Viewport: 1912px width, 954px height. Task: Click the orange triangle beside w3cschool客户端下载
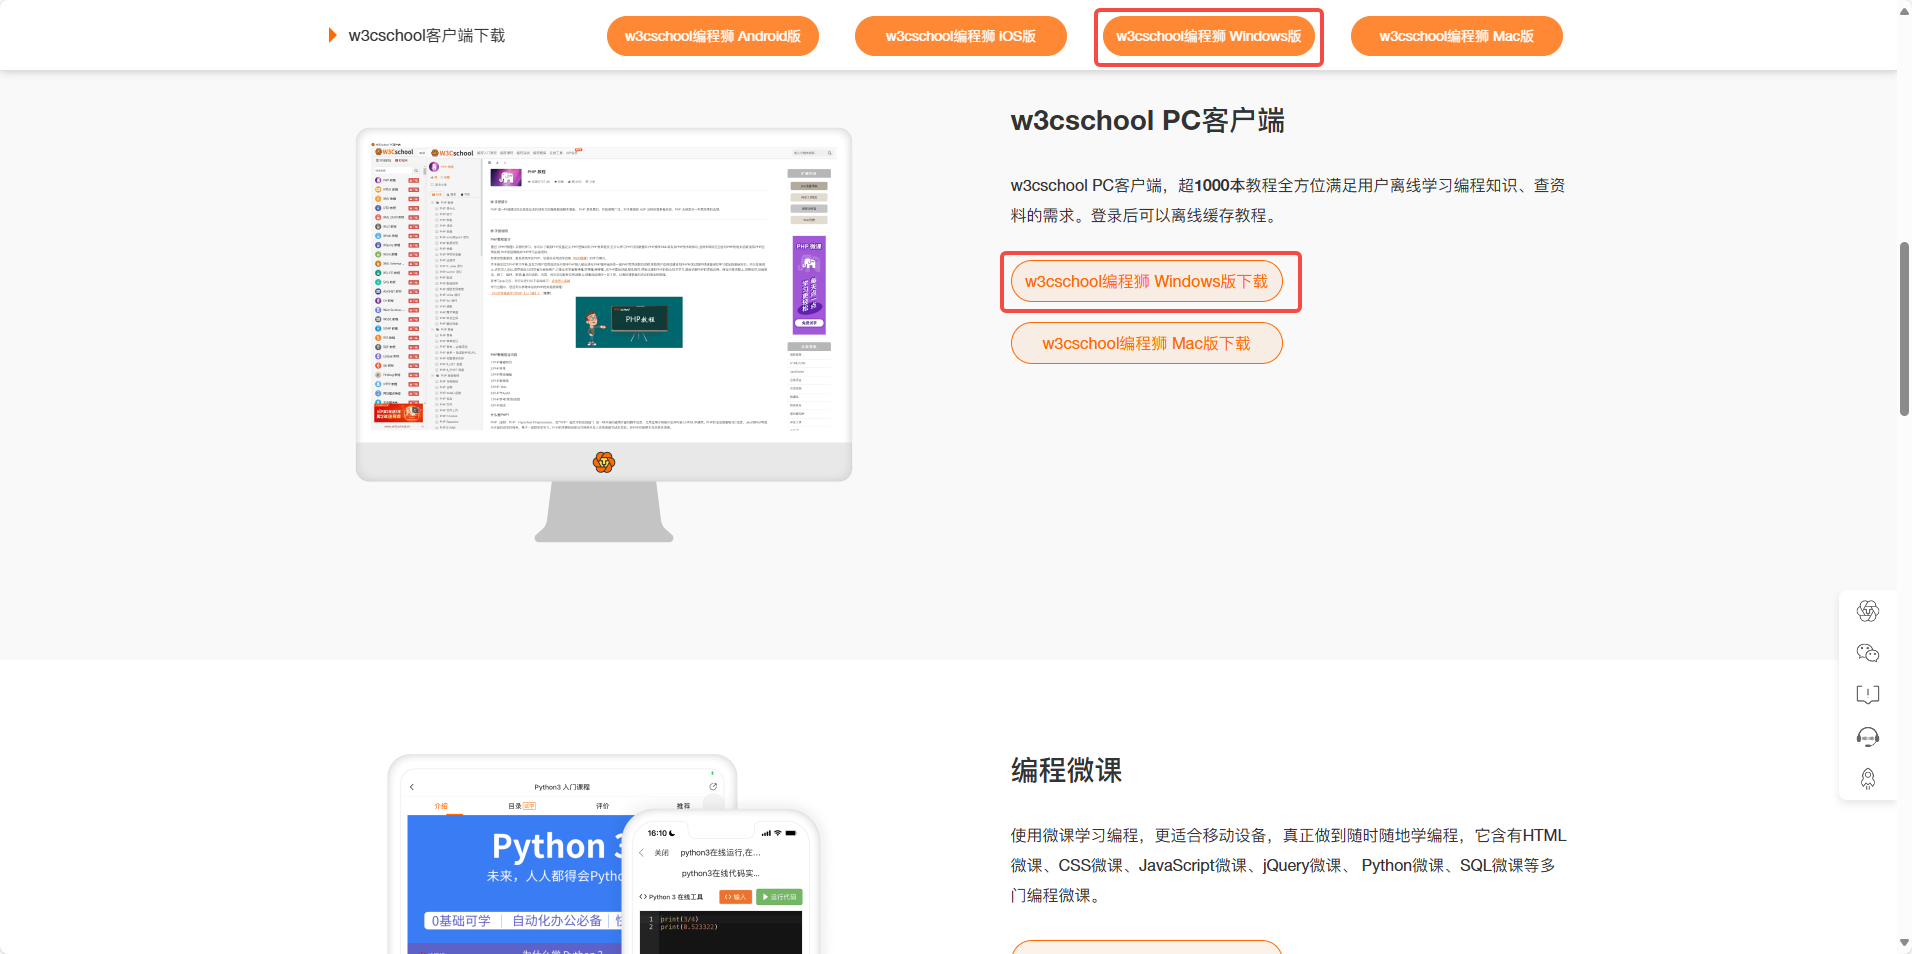tap(332, 36)
